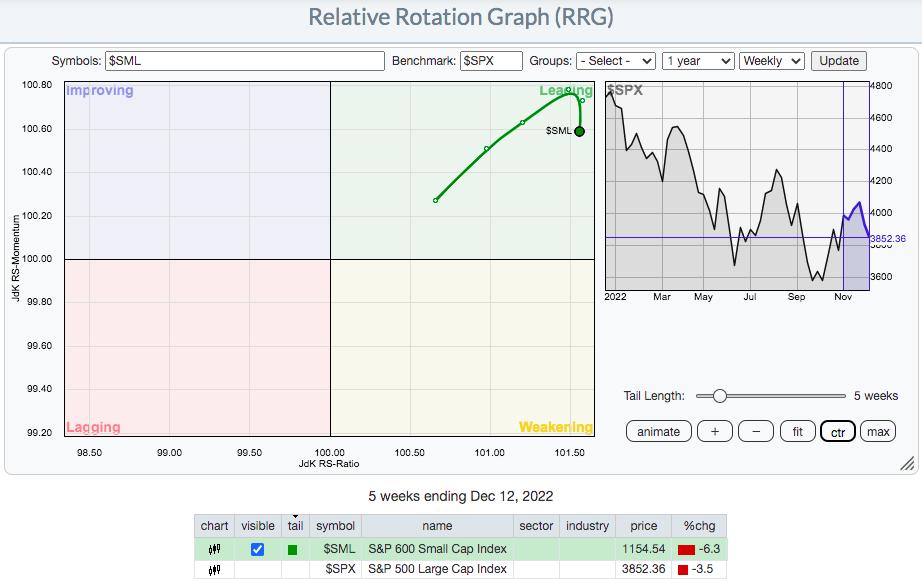Toggle the max view button
The width and height of the screenshot is (922, 583).
878,432
